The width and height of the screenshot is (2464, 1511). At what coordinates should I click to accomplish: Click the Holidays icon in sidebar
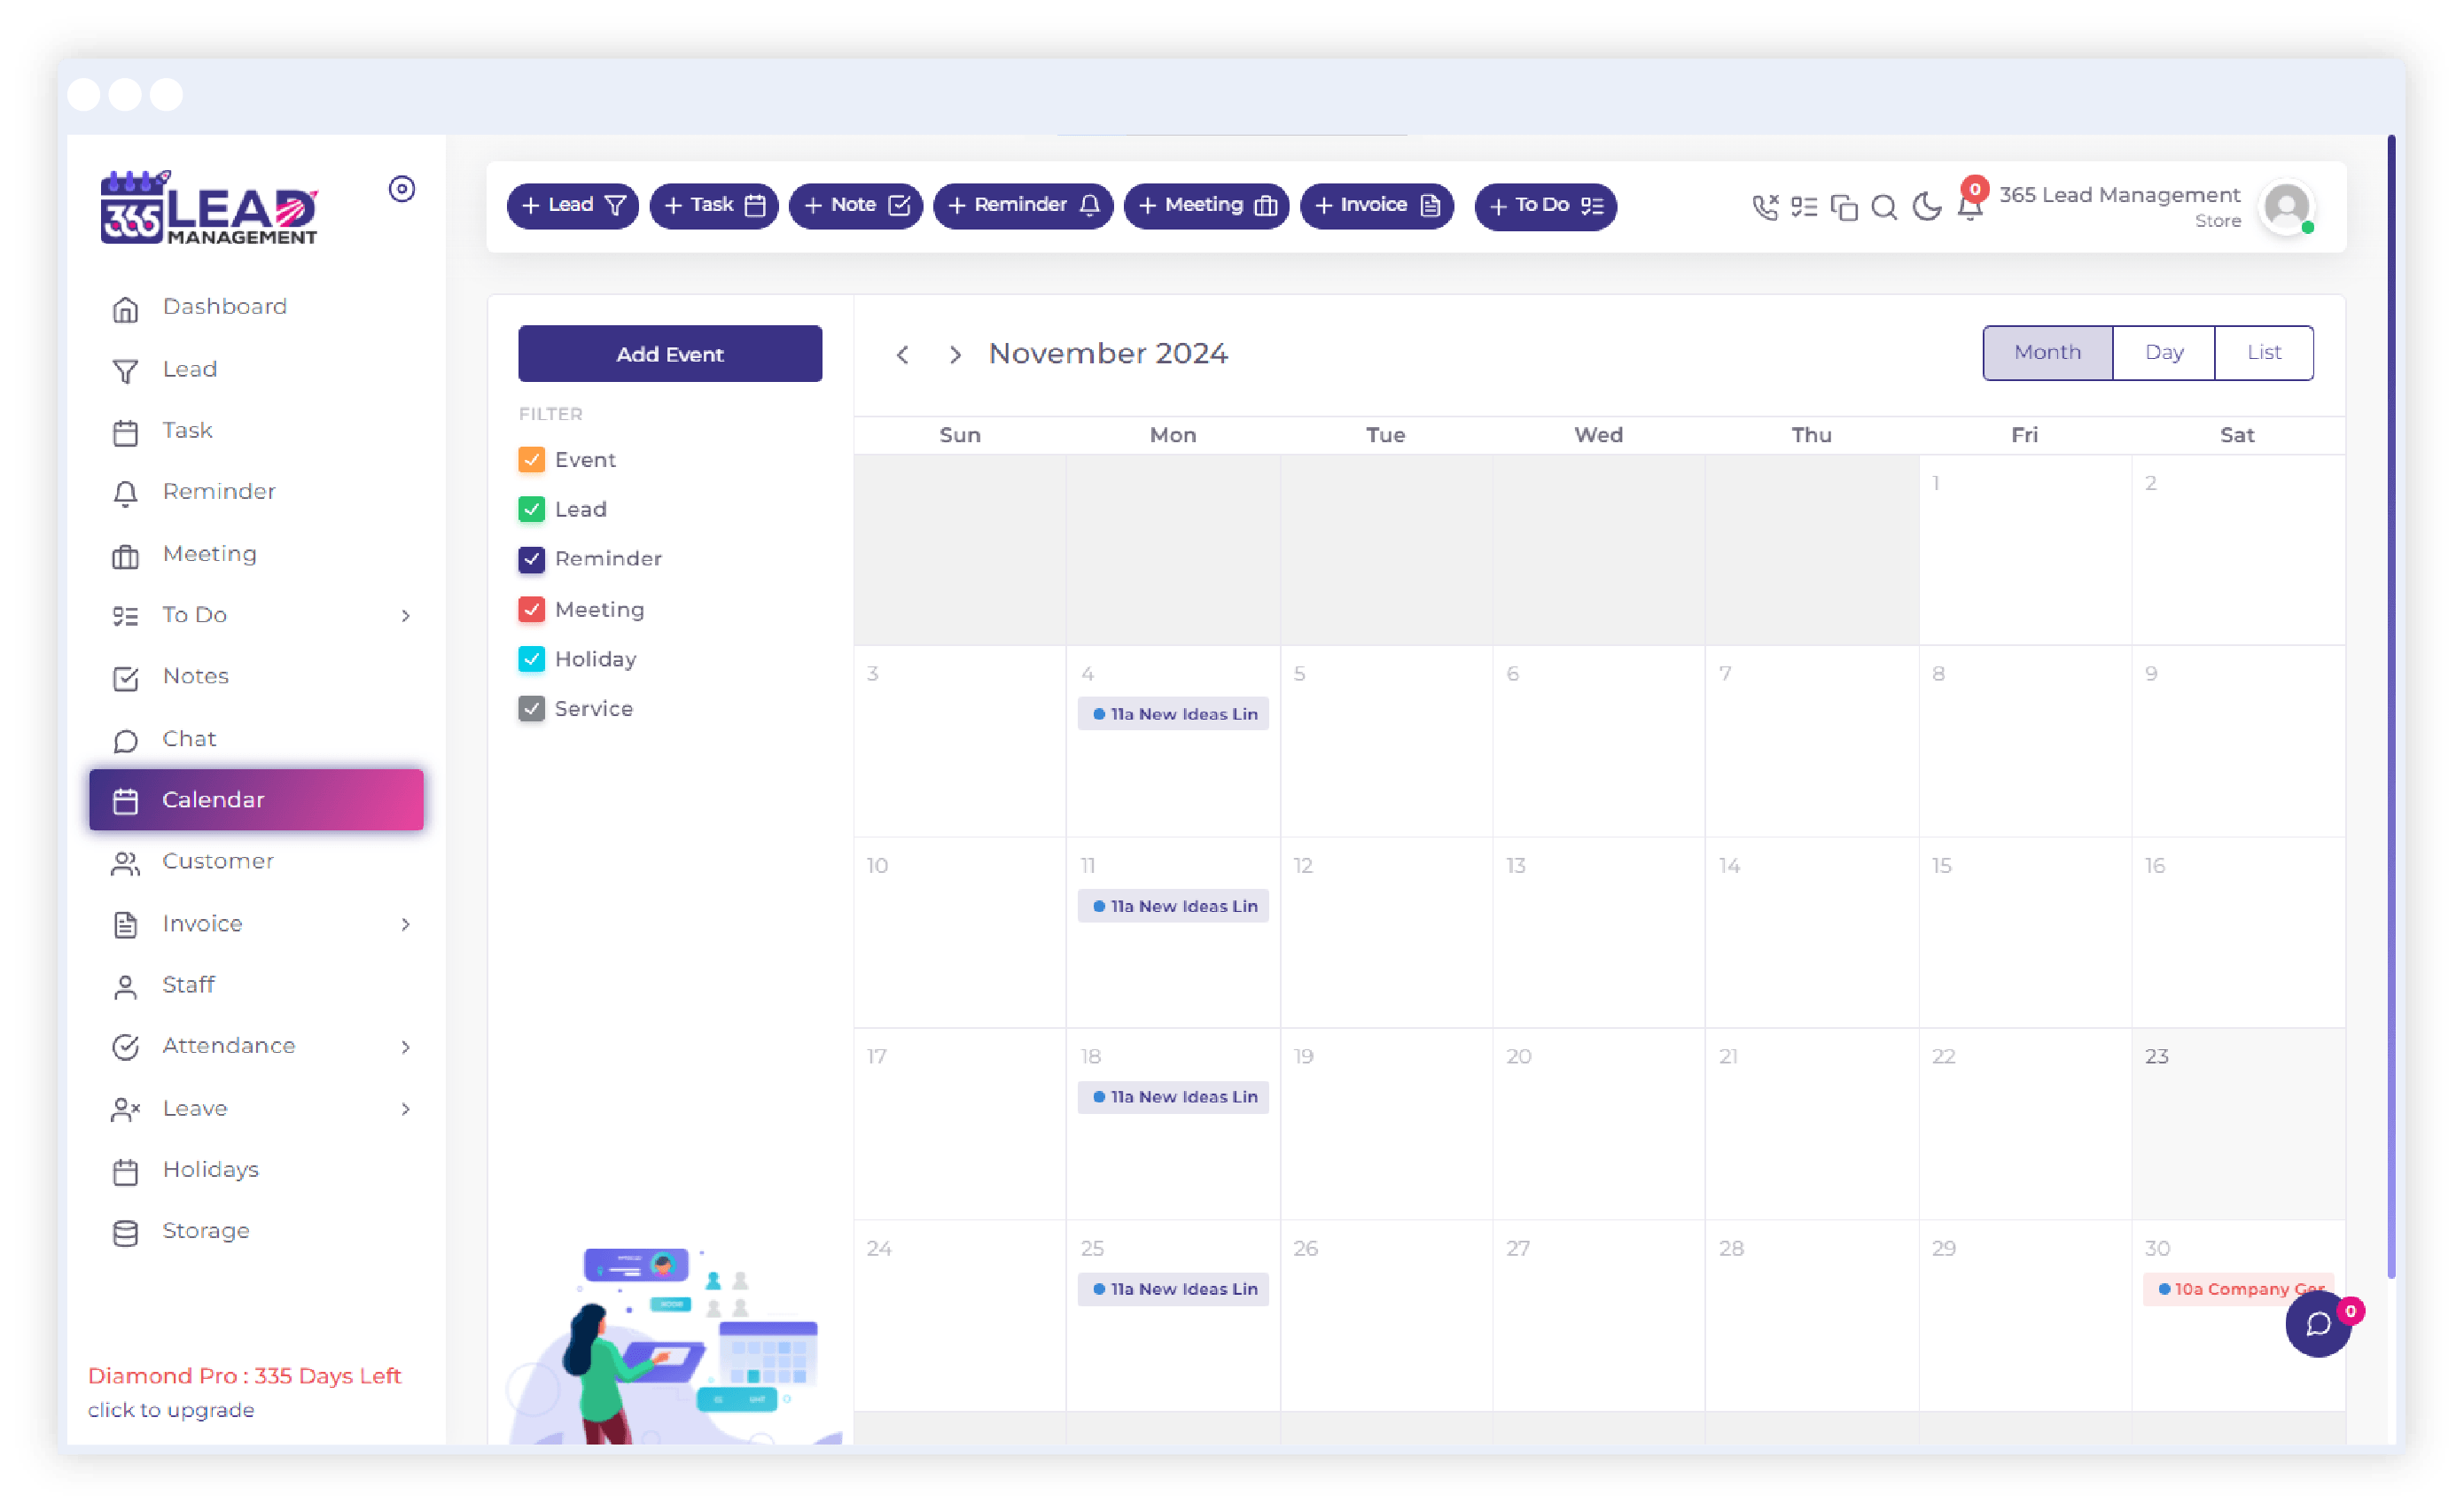pyautogui.click(x=125, y=1168)
